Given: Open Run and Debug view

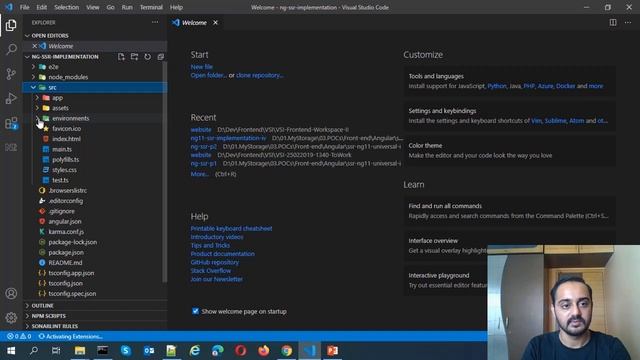Looking at the screenshot, I should pyautogui.click(x=11, y=98).
